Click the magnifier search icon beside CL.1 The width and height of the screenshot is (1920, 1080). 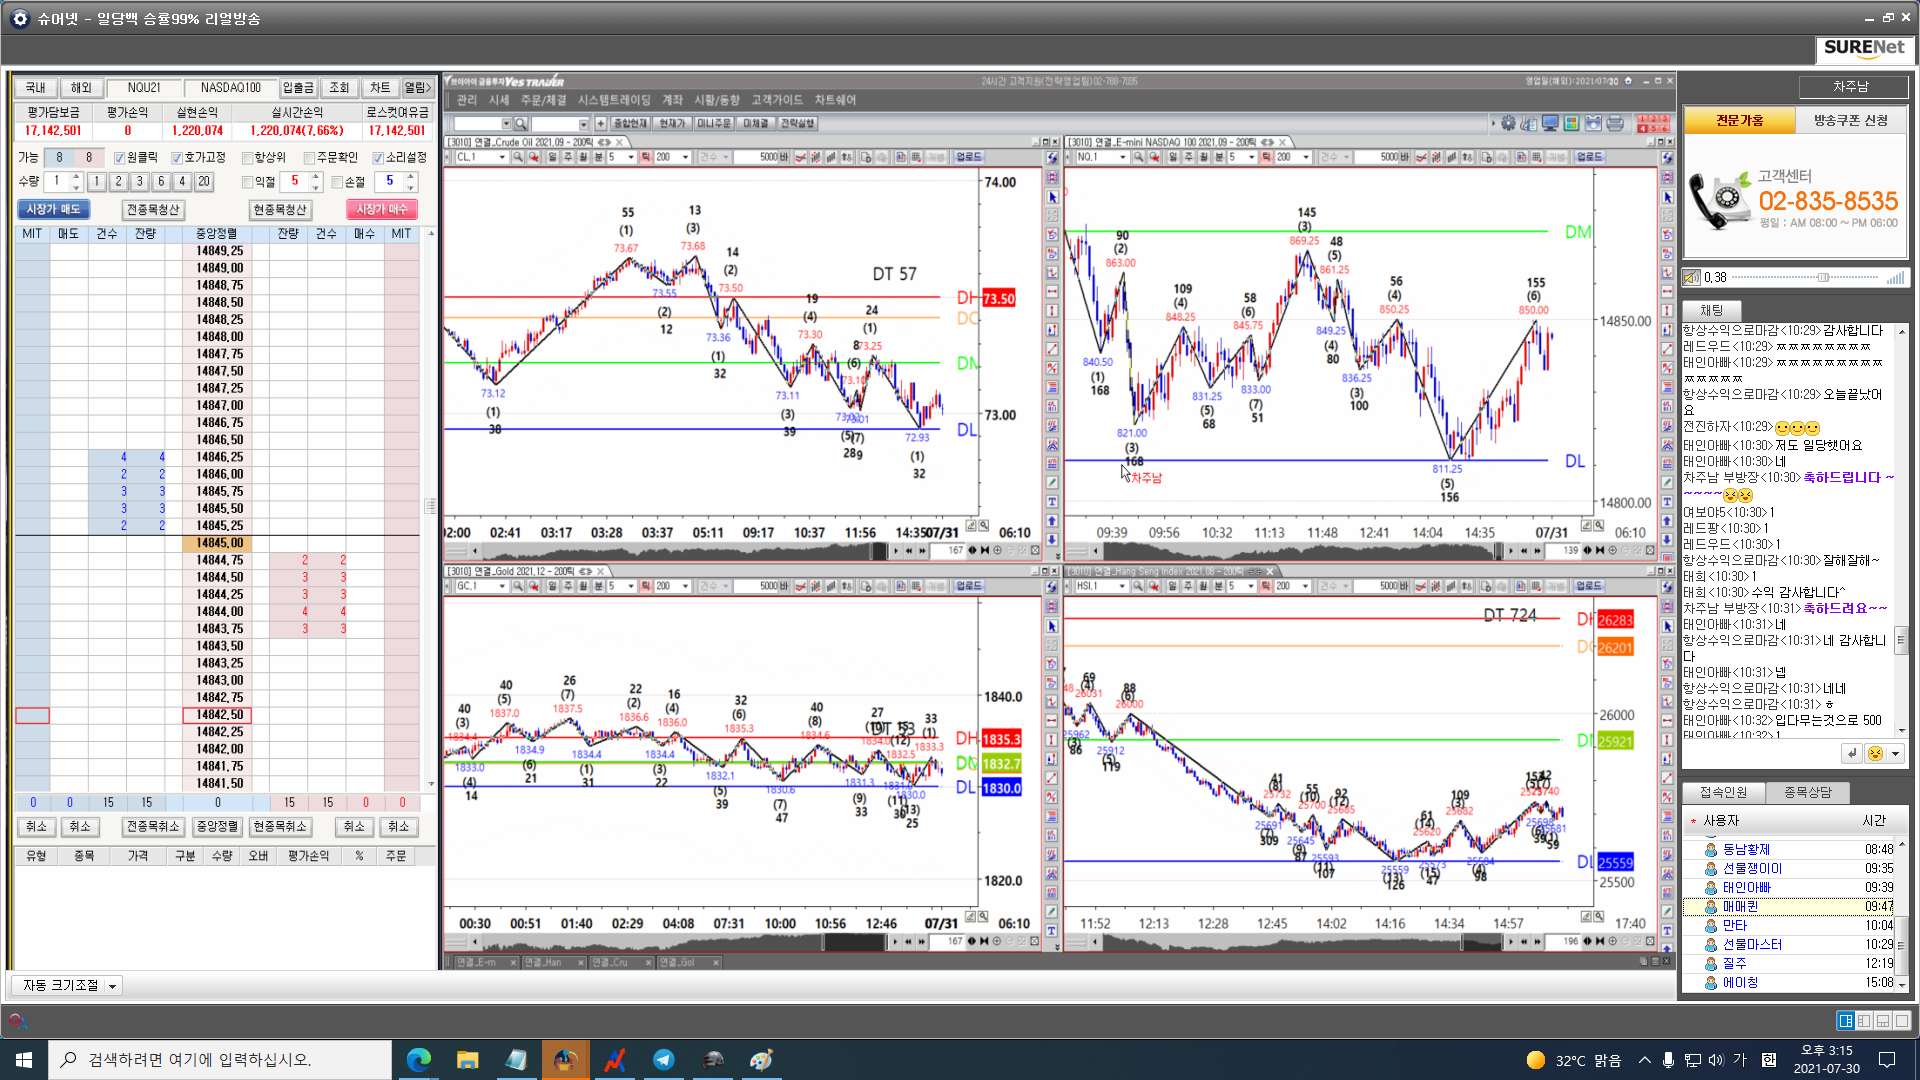point(518,157)
